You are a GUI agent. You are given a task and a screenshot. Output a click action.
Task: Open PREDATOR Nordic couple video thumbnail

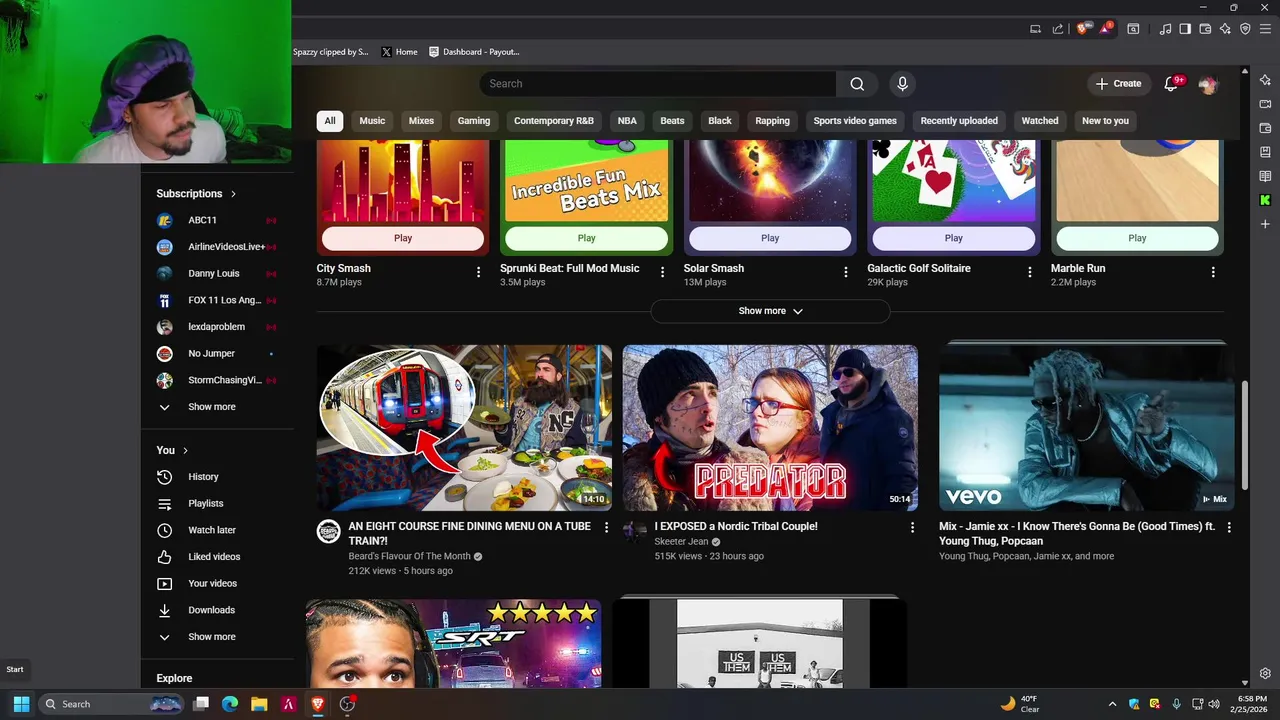[770, 428]
